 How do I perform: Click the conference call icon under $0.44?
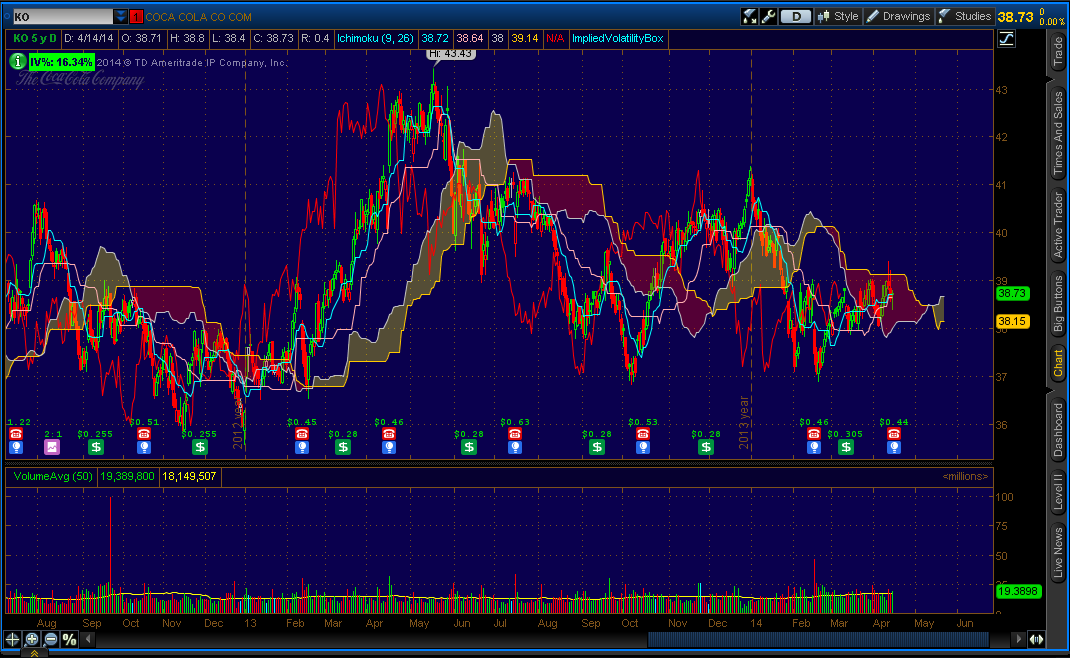click(893, 434)
